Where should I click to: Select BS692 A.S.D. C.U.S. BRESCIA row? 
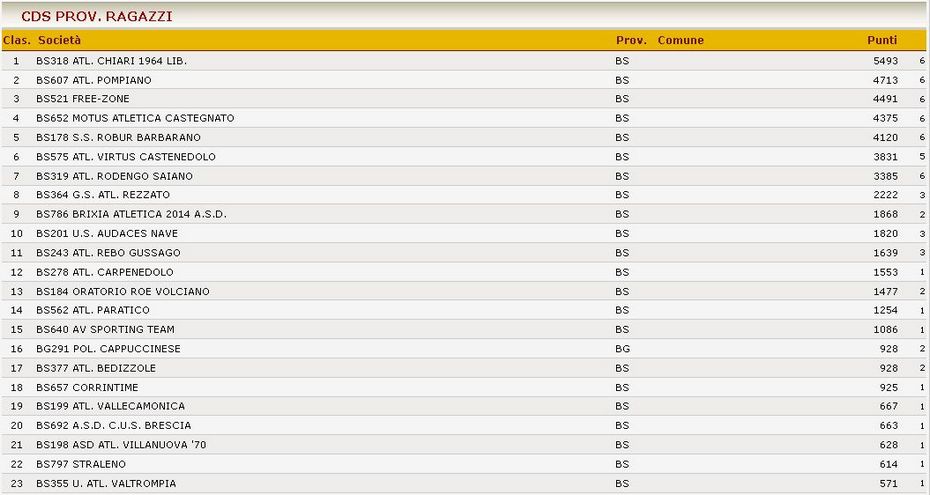coord(465,426)
